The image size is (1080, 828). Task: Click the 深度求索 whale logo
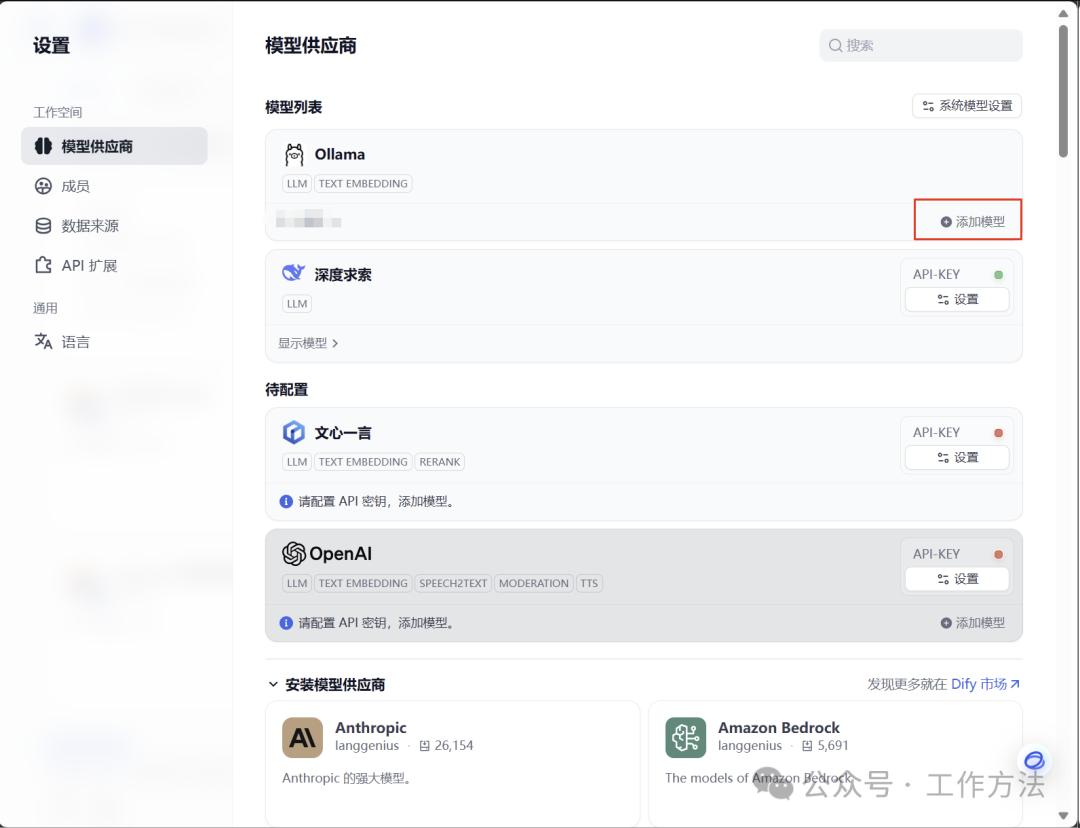(293, 273)
